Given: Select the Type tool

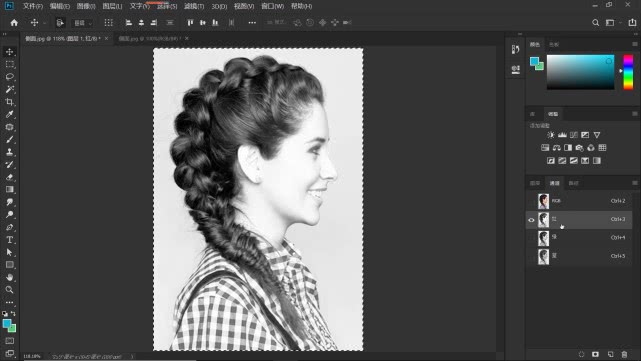Looking at the screenshot, I should click(9, 240).
